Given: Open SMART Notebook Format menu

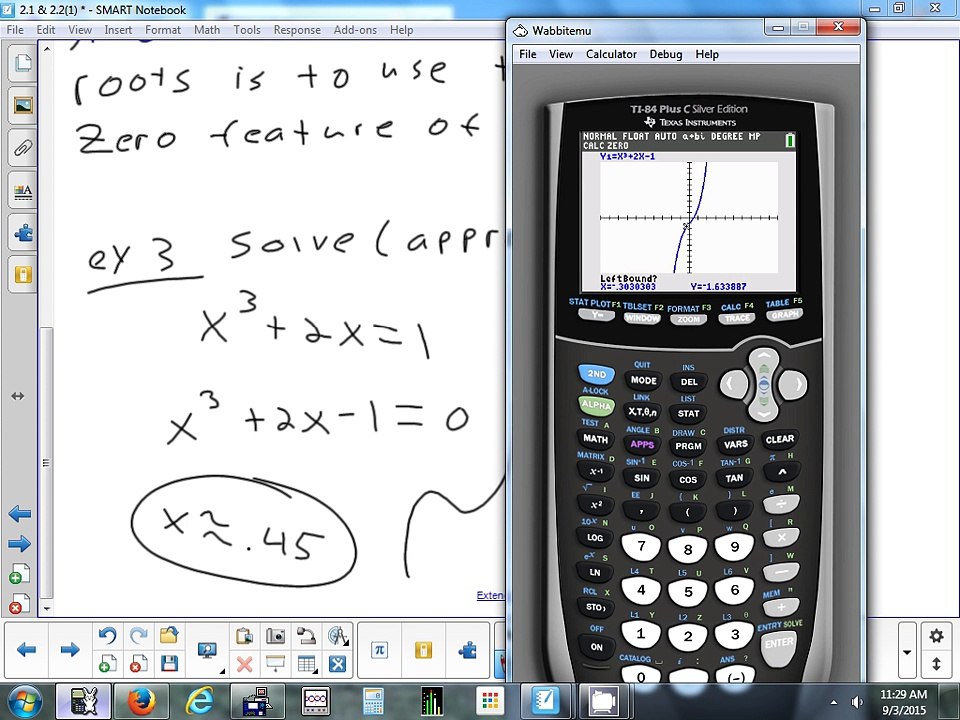Looking at the screenshot, I should (163, 30).
